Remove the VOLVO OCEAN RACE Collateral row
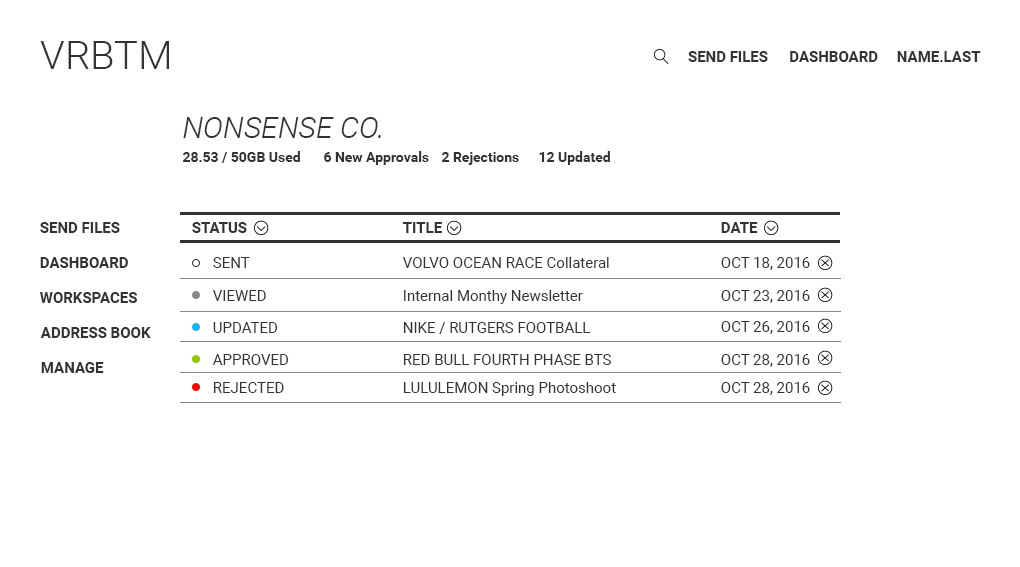The height and width of the screenshot is (567, 1020). (x=825, y=263)
